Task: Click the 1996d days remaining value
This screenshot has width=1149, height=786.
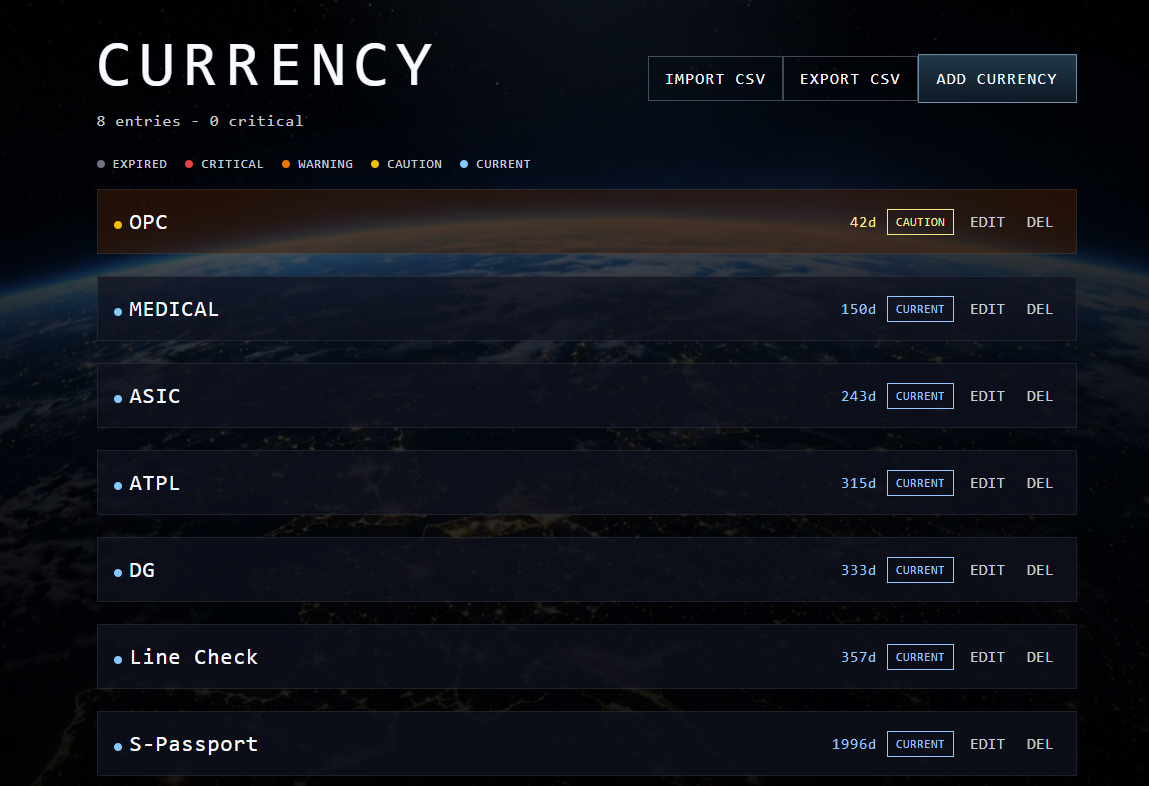Action: pos(854,744)
